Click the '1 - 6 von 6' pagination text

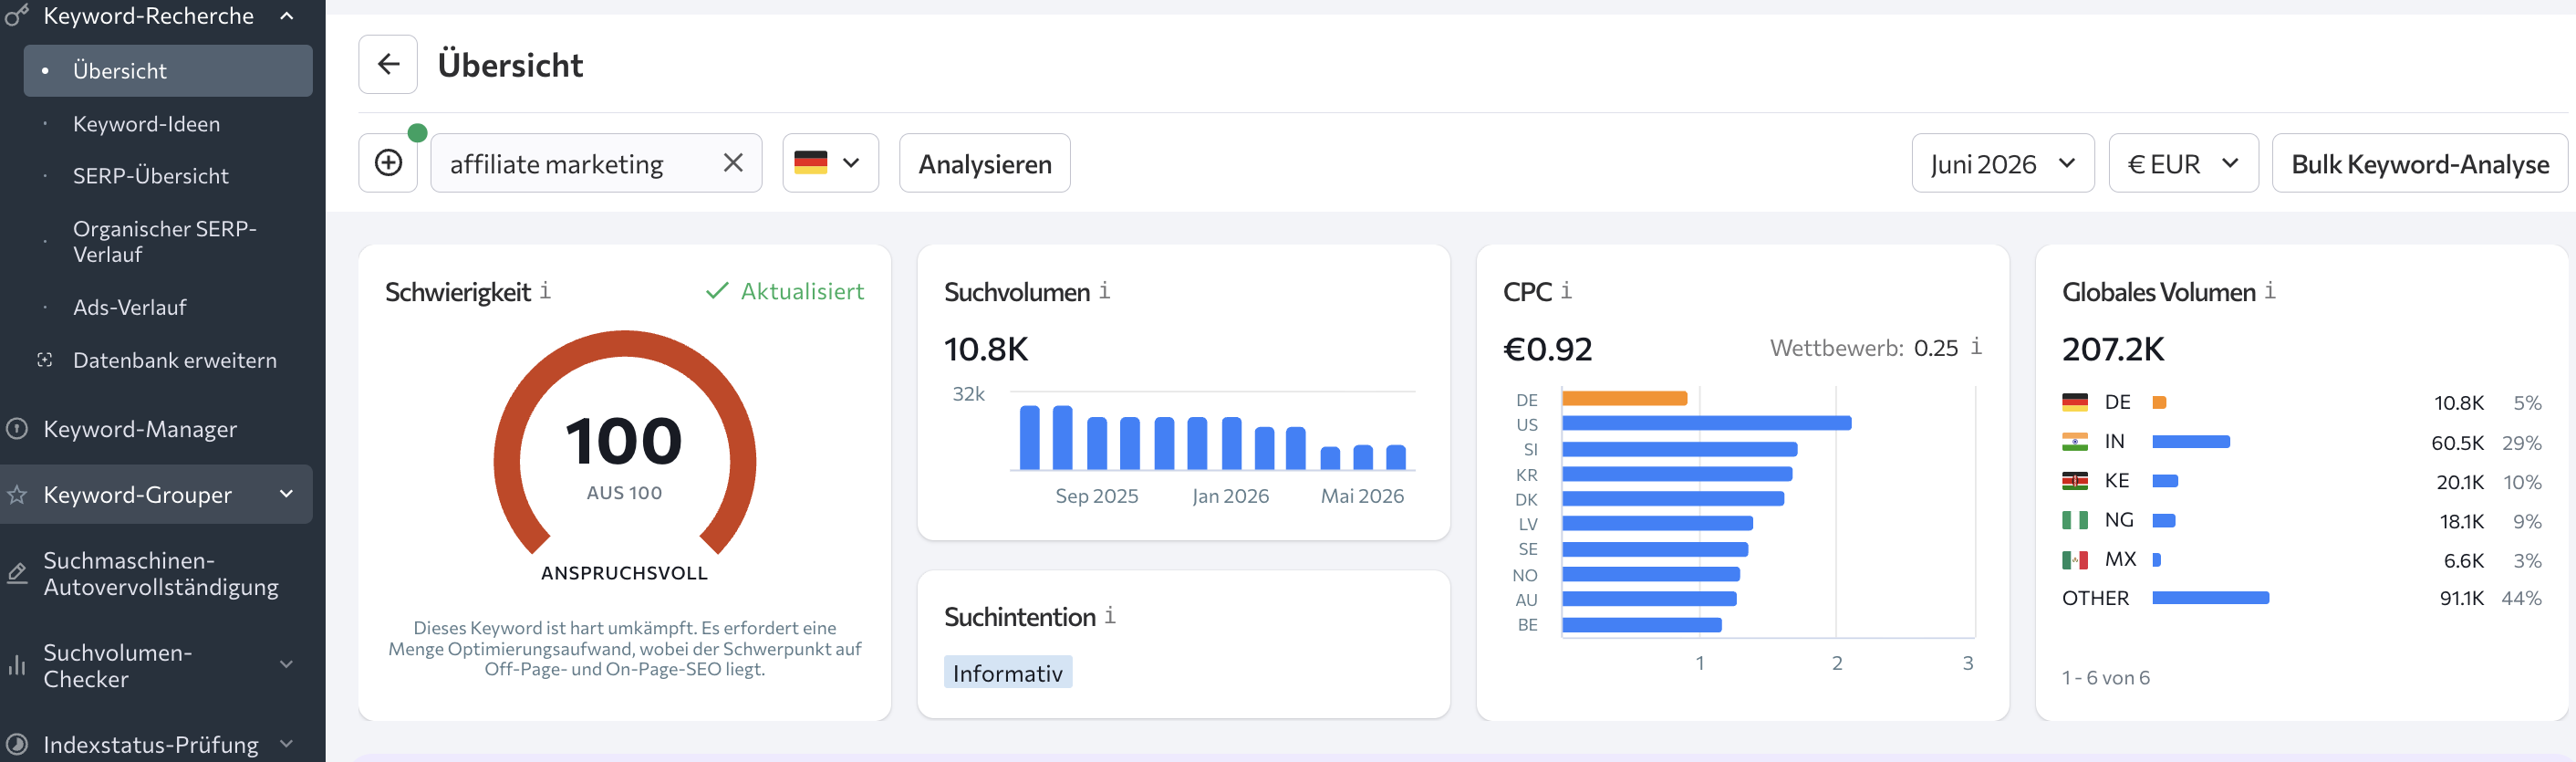coord(2106,678)
